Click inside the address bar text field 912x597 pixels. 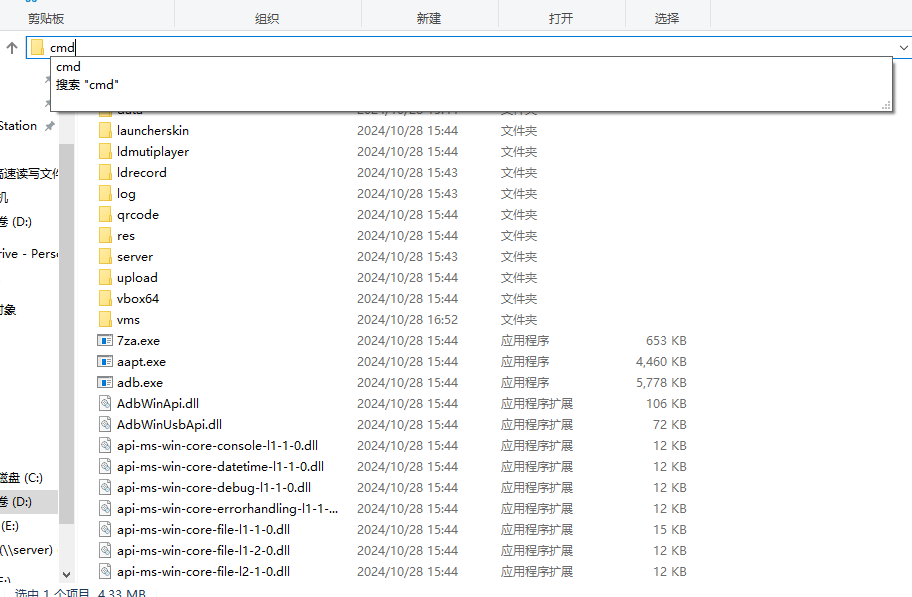pos(400,47)
